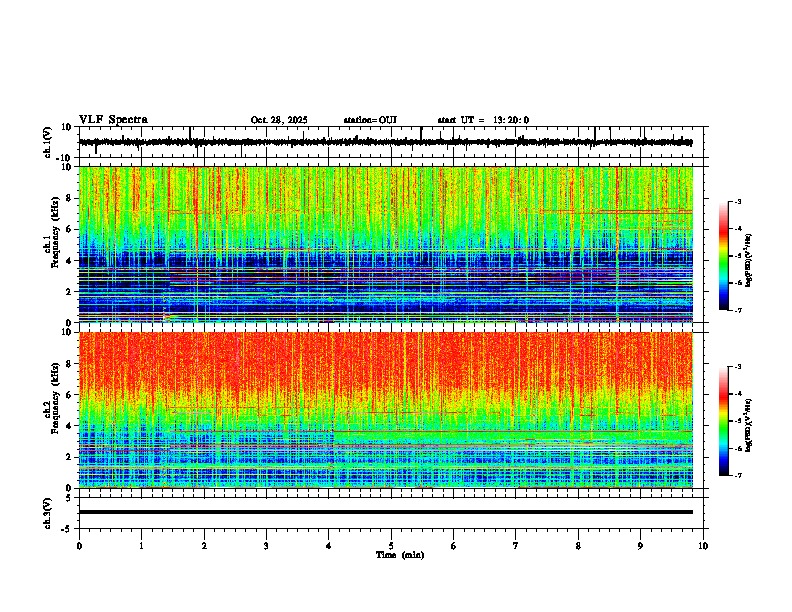Click the ch.3 voltage trace panel
Image resolution: width=792 pixels, height=612 pixels.
coord(393,513)
